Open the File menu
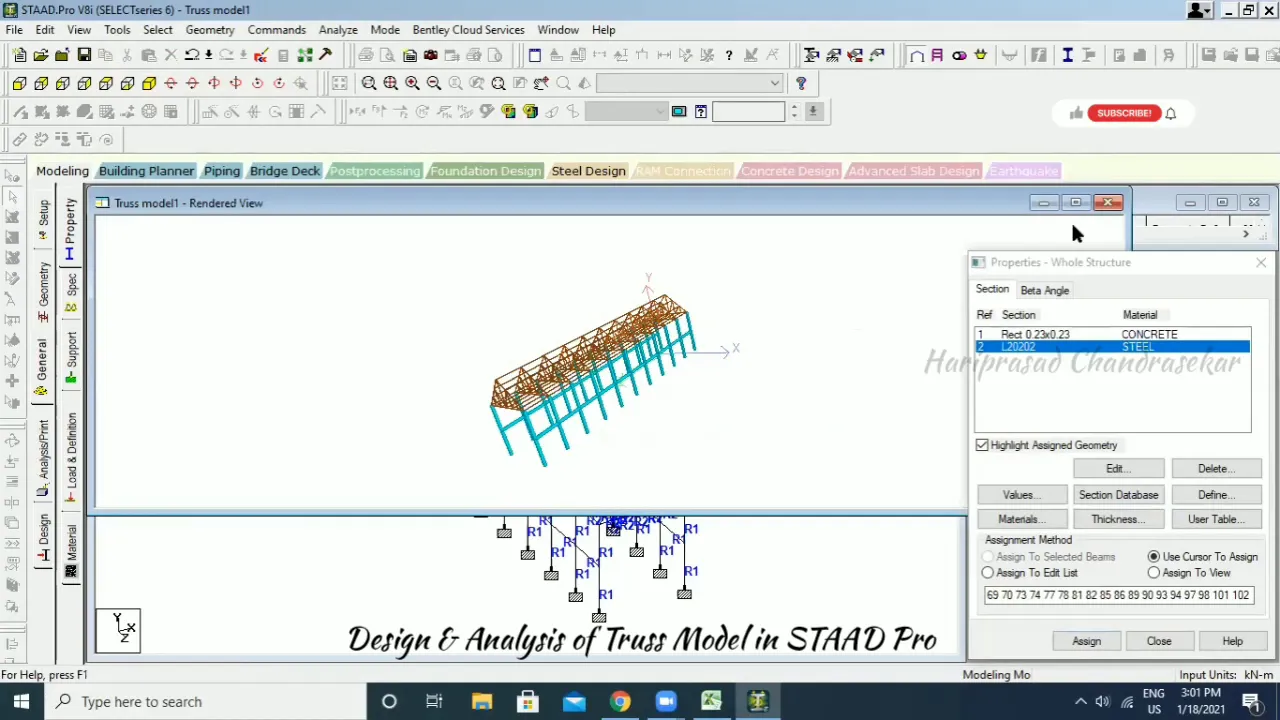Image resolution: width=1280 pixels, height=720 pixels. pyautogui.click(x=14, y=29)
